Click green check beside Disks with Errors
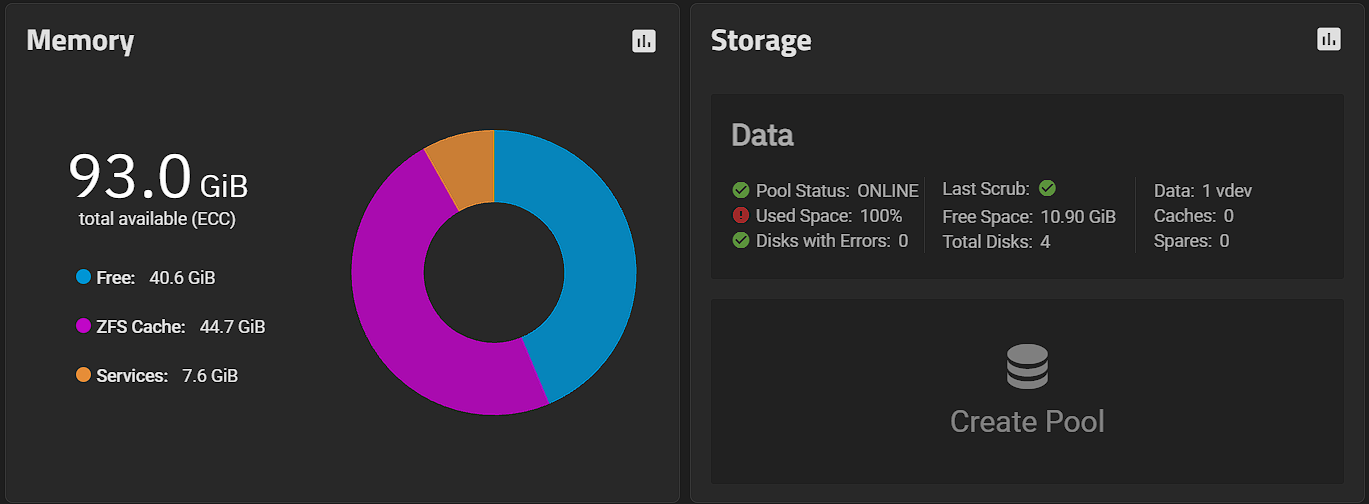 point(741,240)
